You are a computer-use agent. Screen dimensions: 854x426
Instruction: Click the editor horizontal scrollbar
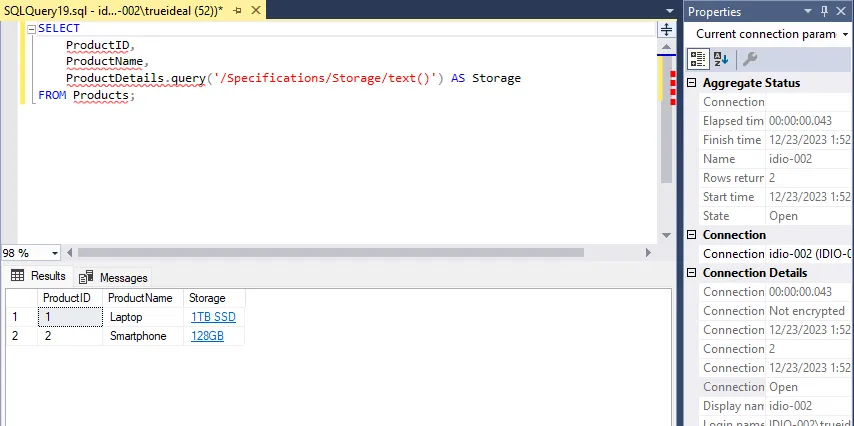pos(360,254)
